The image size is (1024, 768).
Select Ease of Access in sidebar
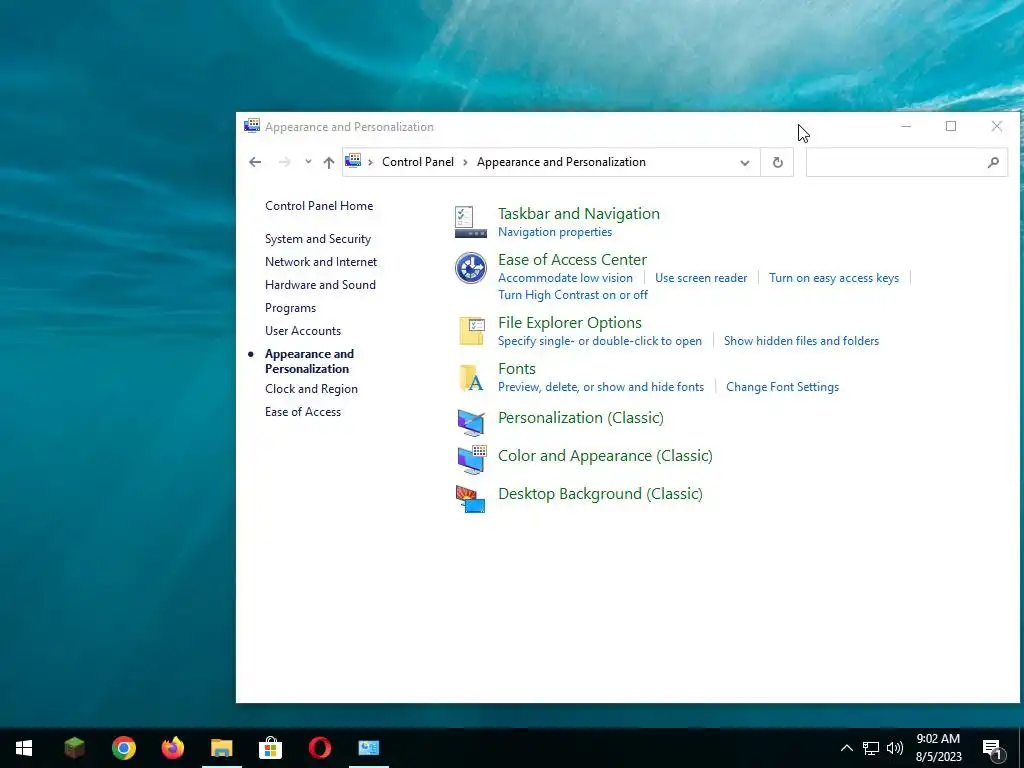coord(303,412)
